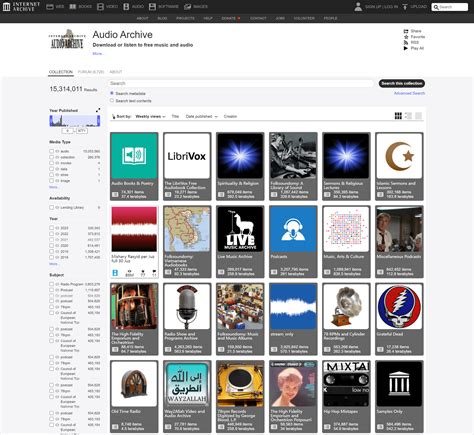Viewport: 474px width, 435px height.
Task: Open the Live Music Archive llama tile
Action: [x=240, y=241]
